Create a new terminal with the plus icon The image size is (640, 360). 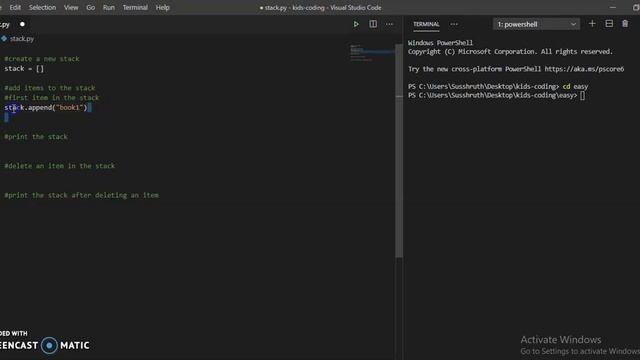(592, 24)
